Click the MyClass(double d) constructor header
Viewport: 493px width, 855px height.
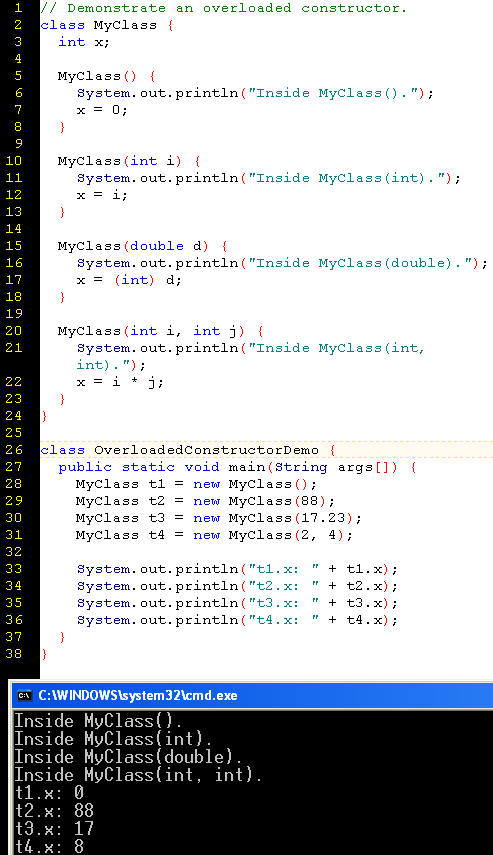[143, 246]
